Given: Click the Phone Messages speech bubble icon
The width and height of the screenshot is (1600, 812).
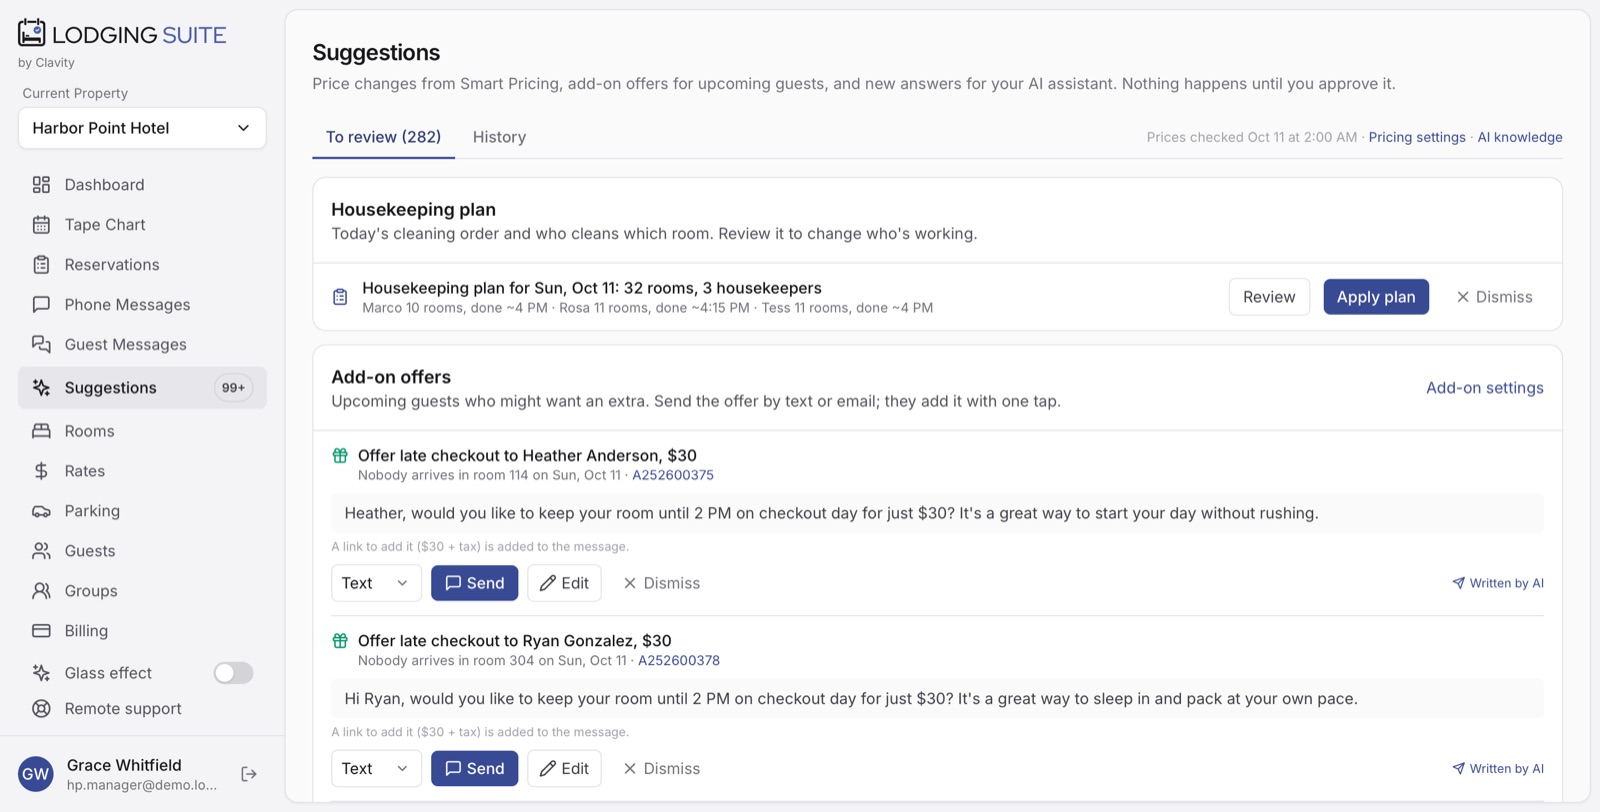Looking at the screenshot, I should click(x=41, y=305).
